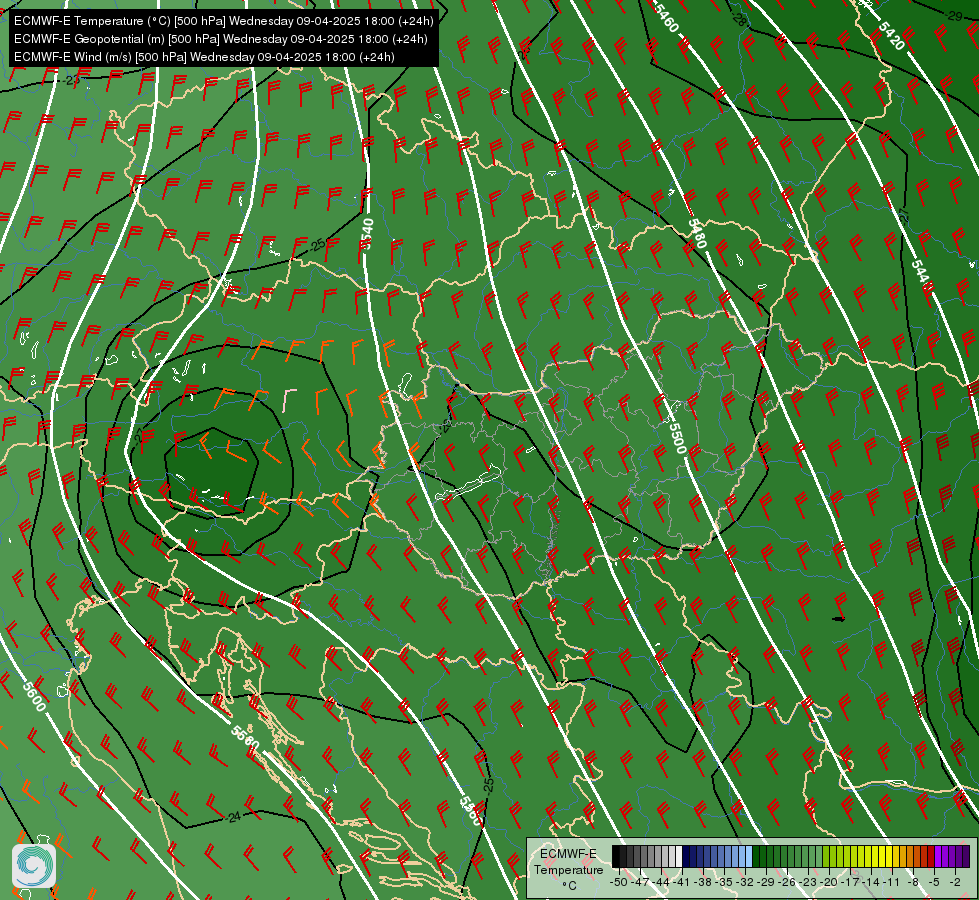The height and width of the screenshot is (900, 979).
Task: Click the 5500 geopotential contour label
Action: pos(677,437)
